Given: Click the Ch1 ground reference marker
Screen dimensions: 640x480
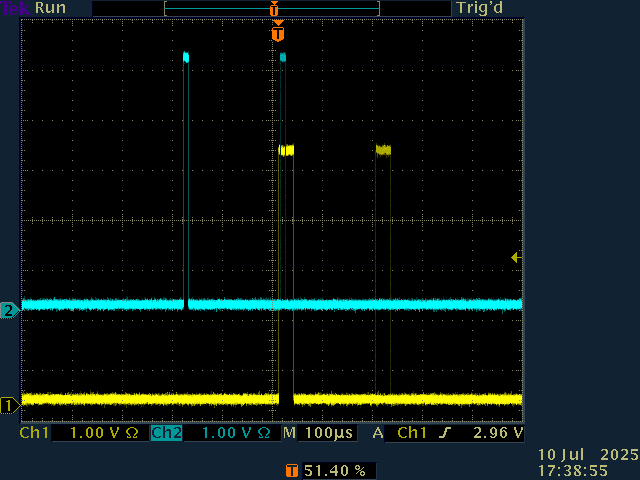Looking at the screenshot, I should [9, 405].
